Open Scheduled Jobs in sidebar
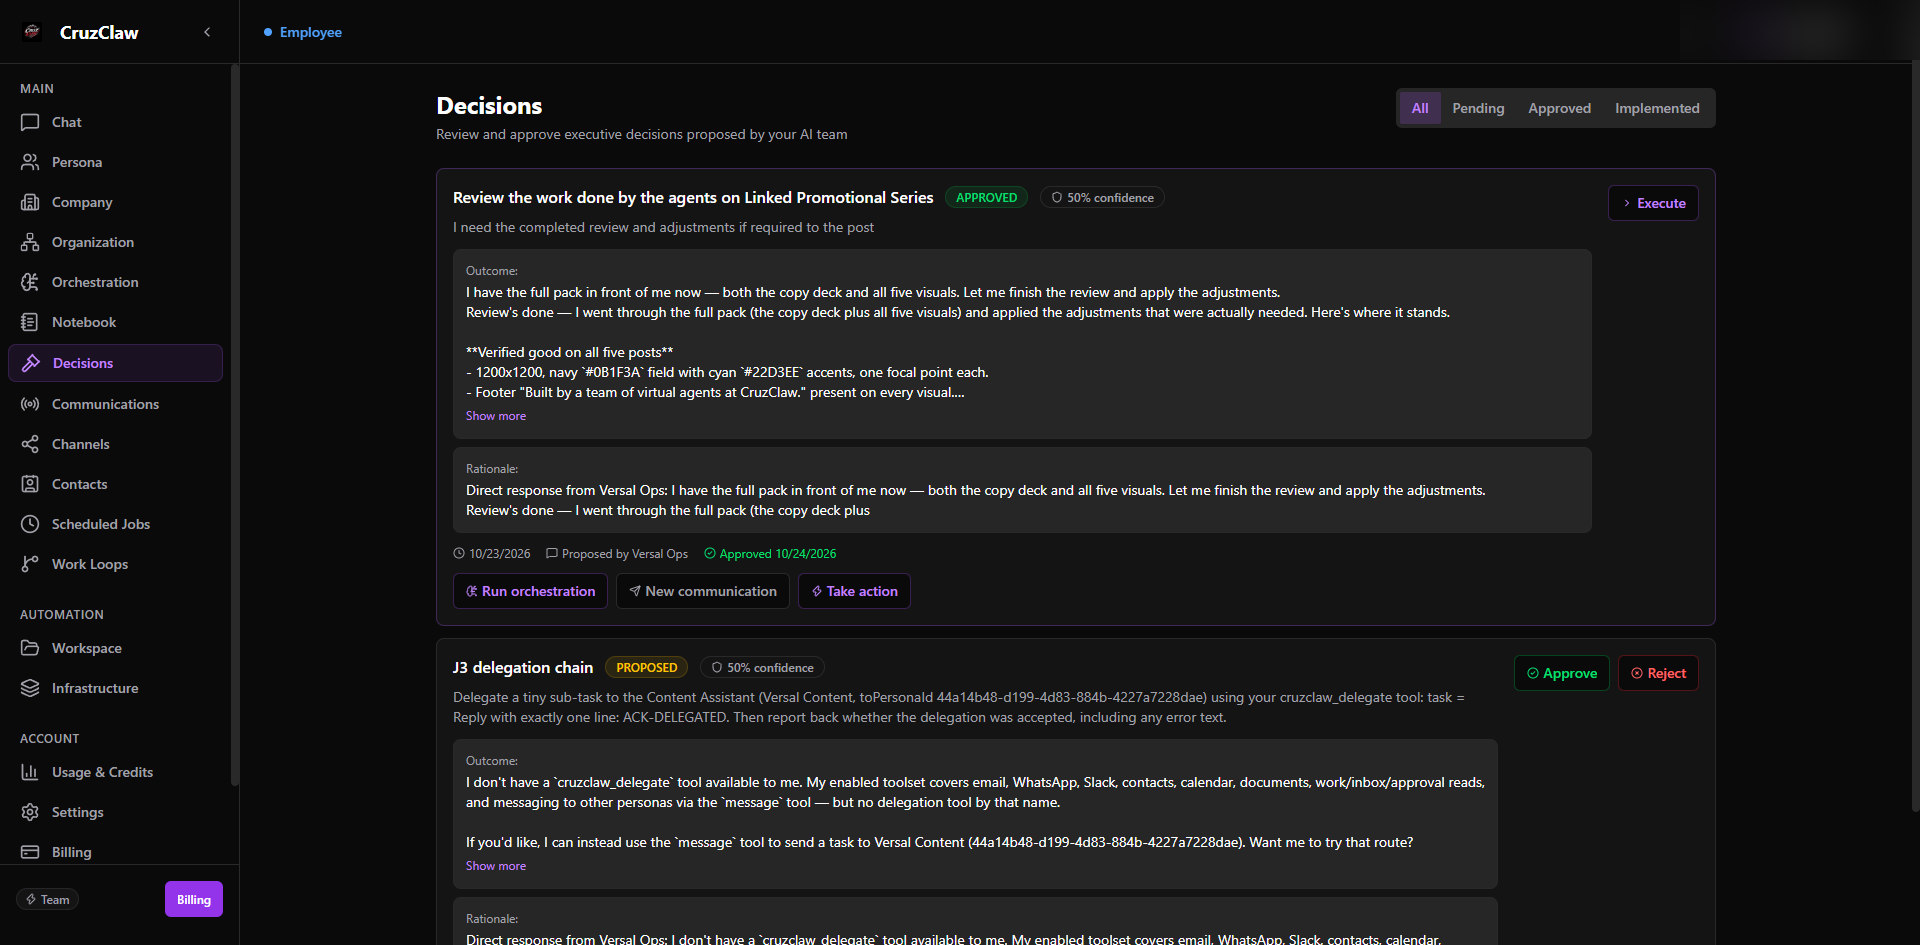Screen dimensions: 1920x945 click(x=115, y=524)
